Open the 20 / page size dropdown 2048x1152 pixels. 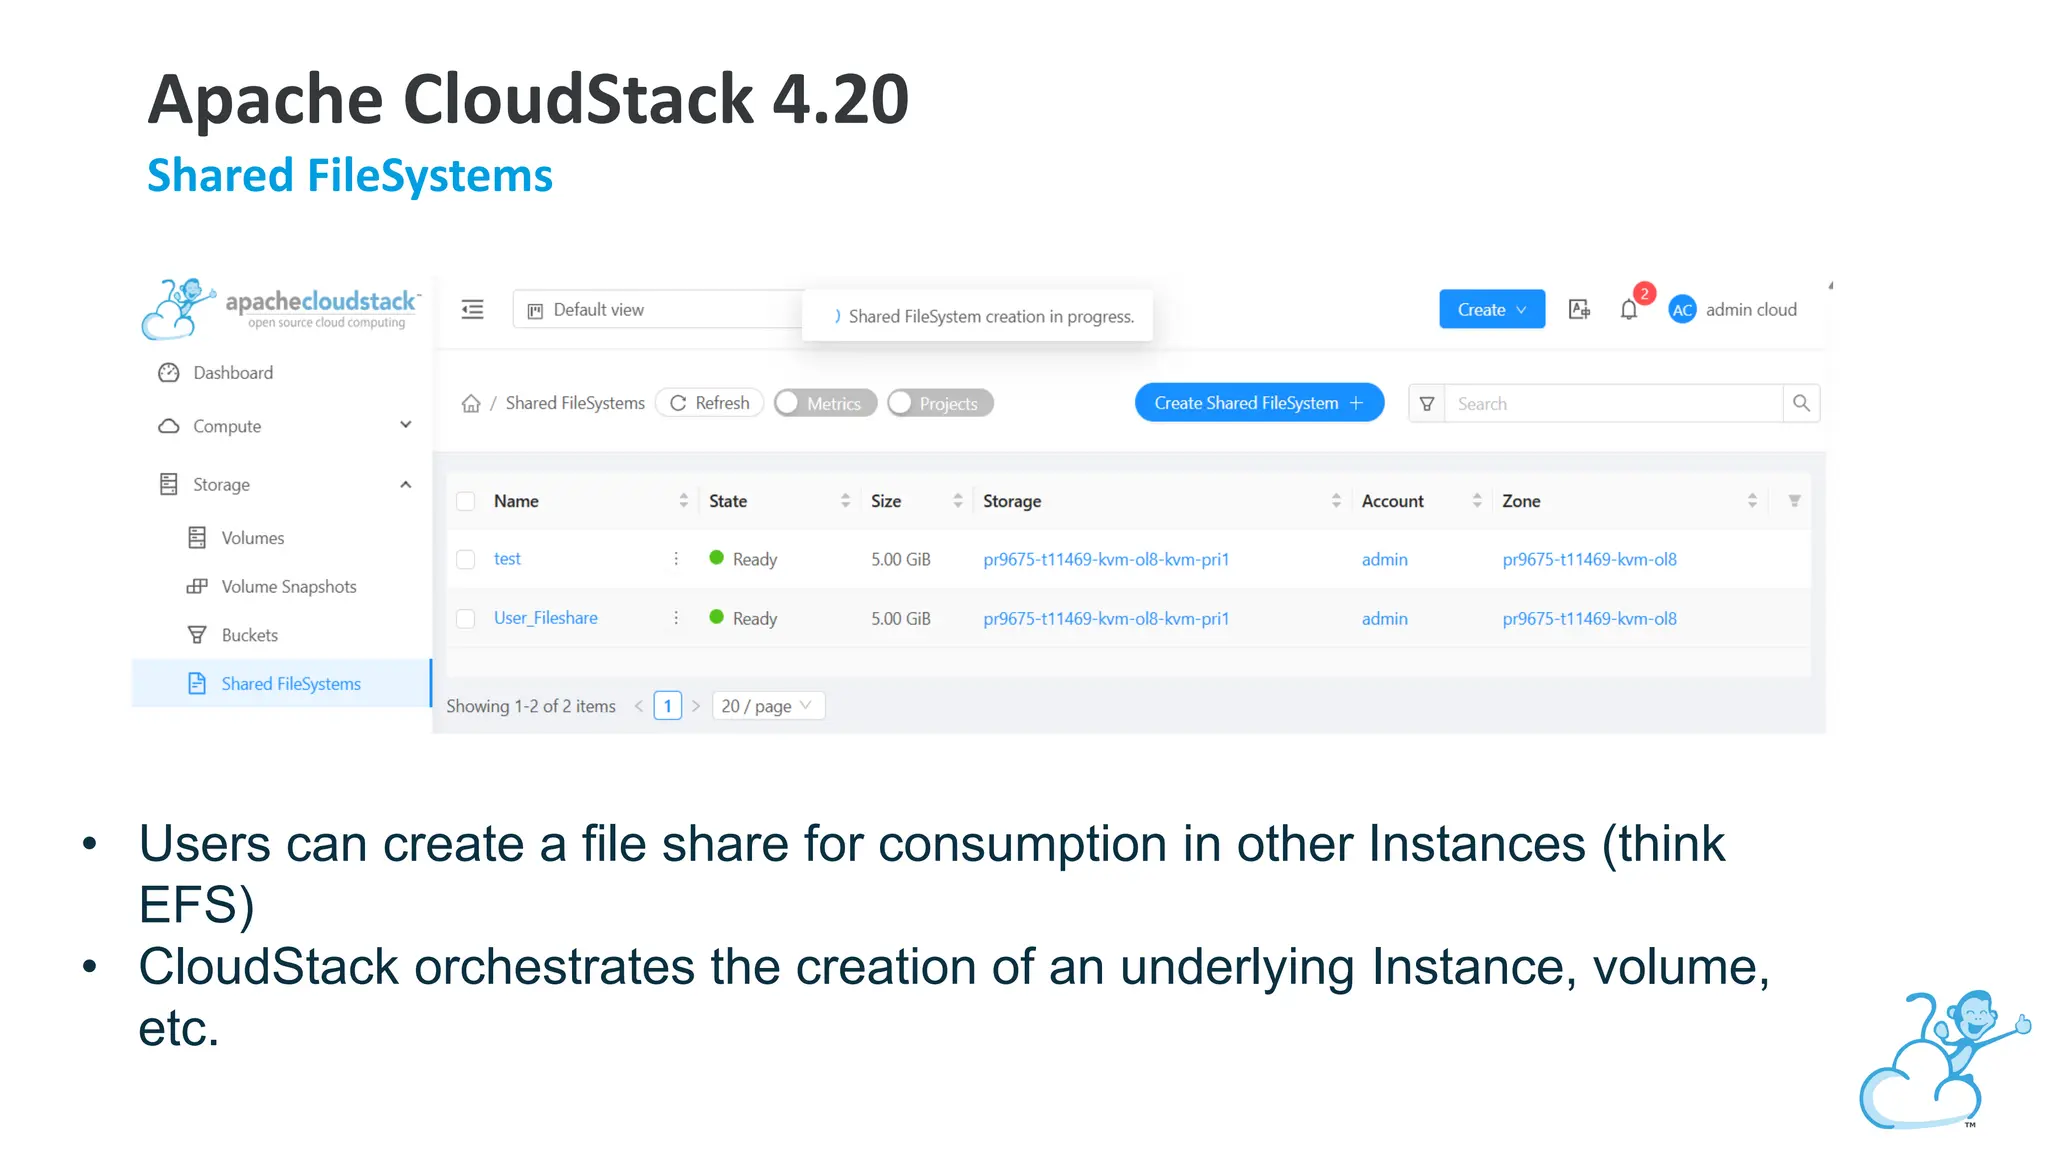point(767,706)
